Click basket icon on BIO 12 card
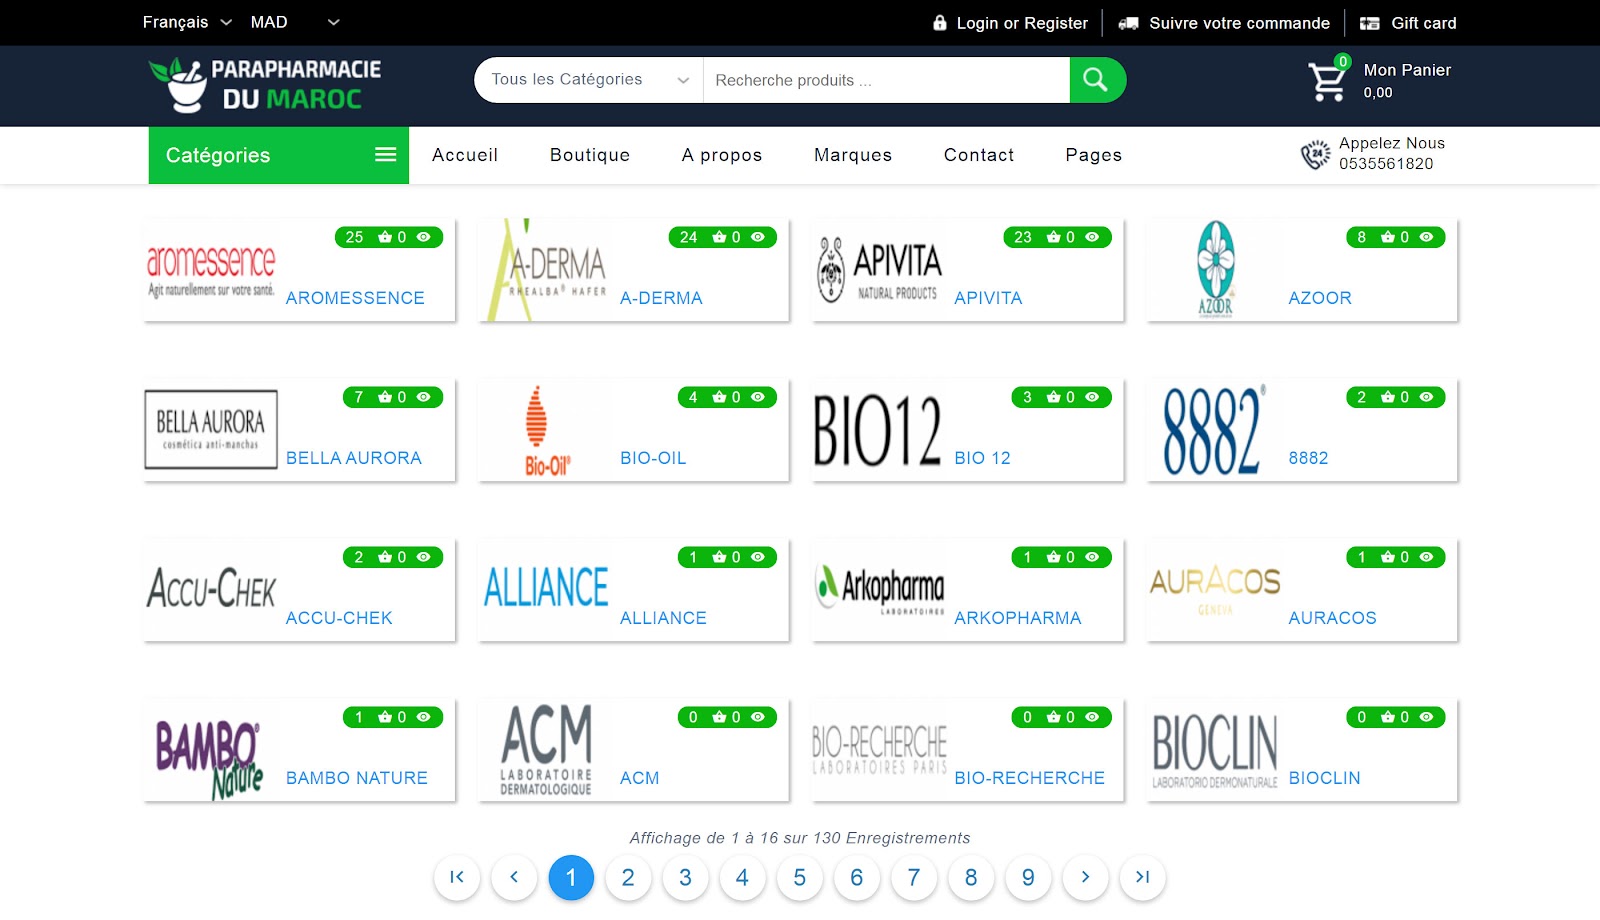 coord(1053,397)
